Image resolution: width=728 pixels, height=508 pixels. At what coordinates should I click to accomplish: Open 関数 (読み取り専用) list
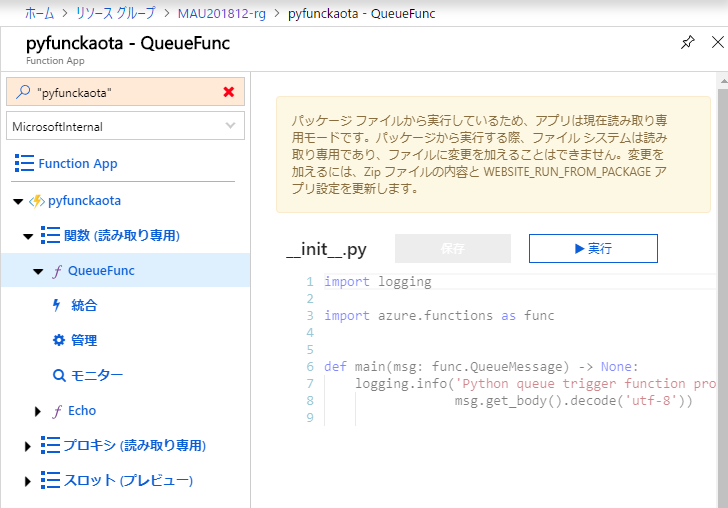pos(122,235)
